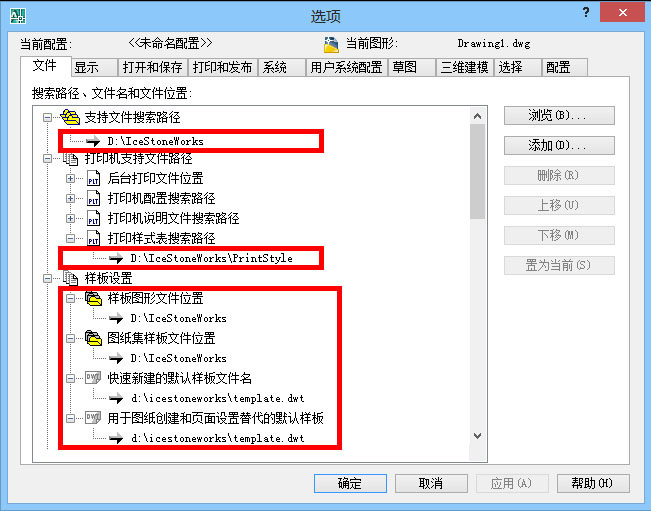This screenshot has width=651, height=511.
Task: Select the PLT icon of 打印机配置搜索路径
Action: [x=93, y=198]
